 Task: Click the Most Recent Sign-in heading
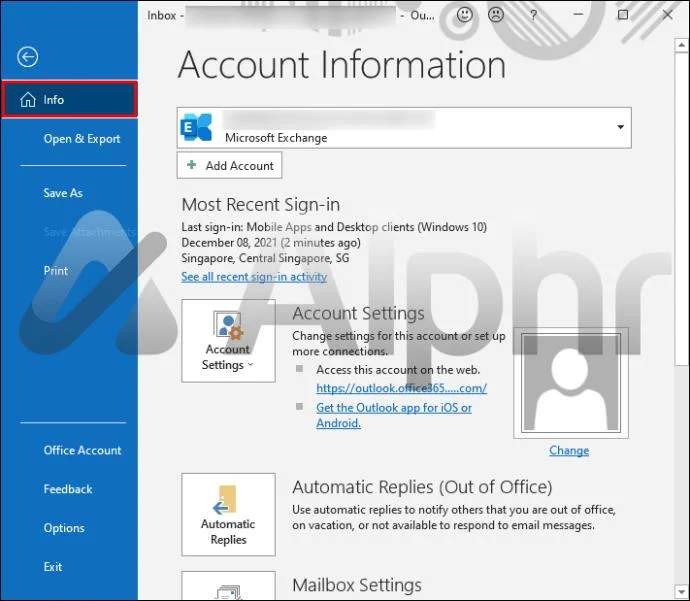click(x=261, y=205)
